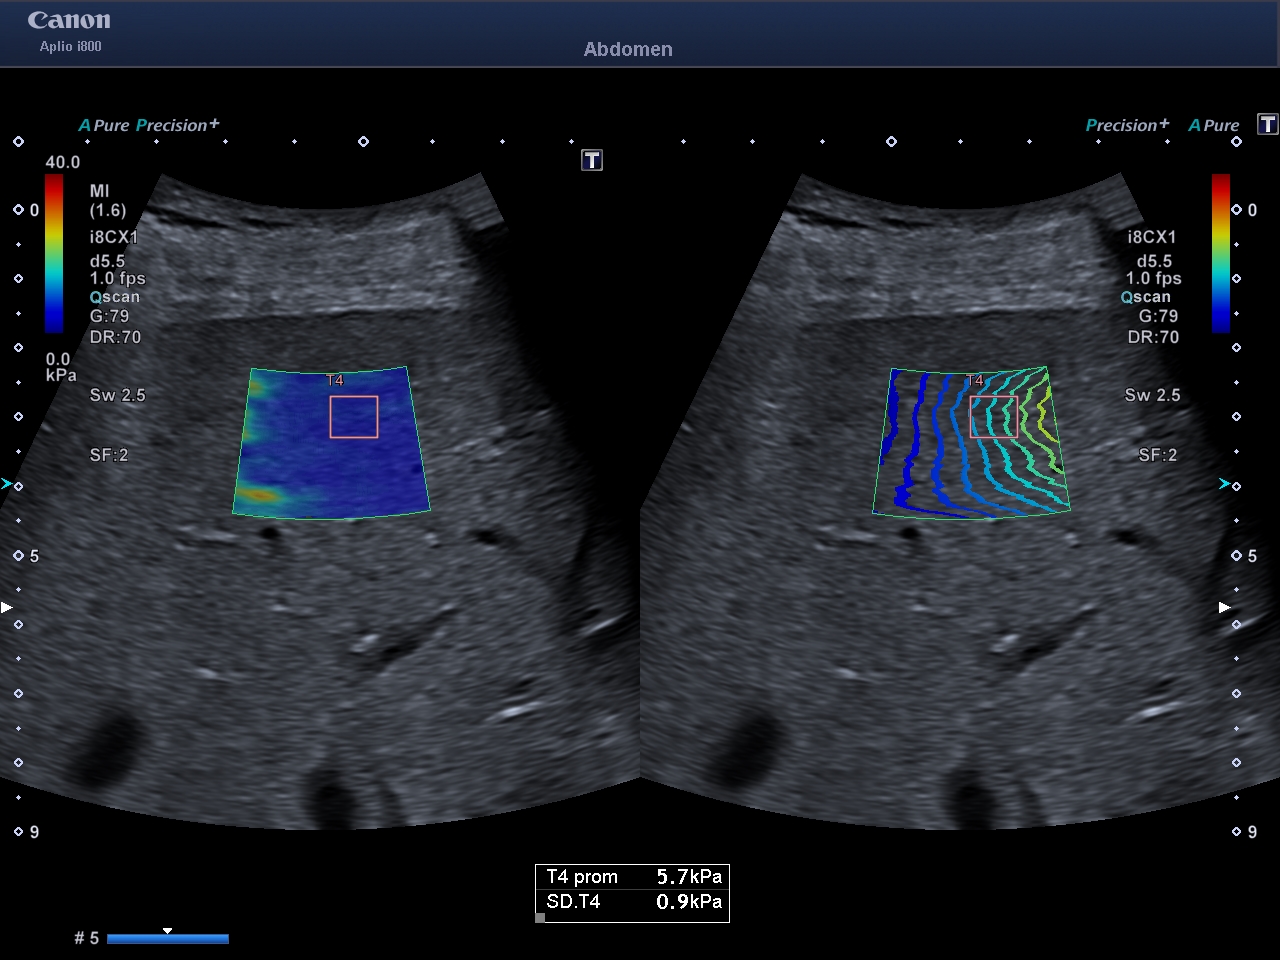Click the T4 prom 5.7kPa result row

click(633, 877)
